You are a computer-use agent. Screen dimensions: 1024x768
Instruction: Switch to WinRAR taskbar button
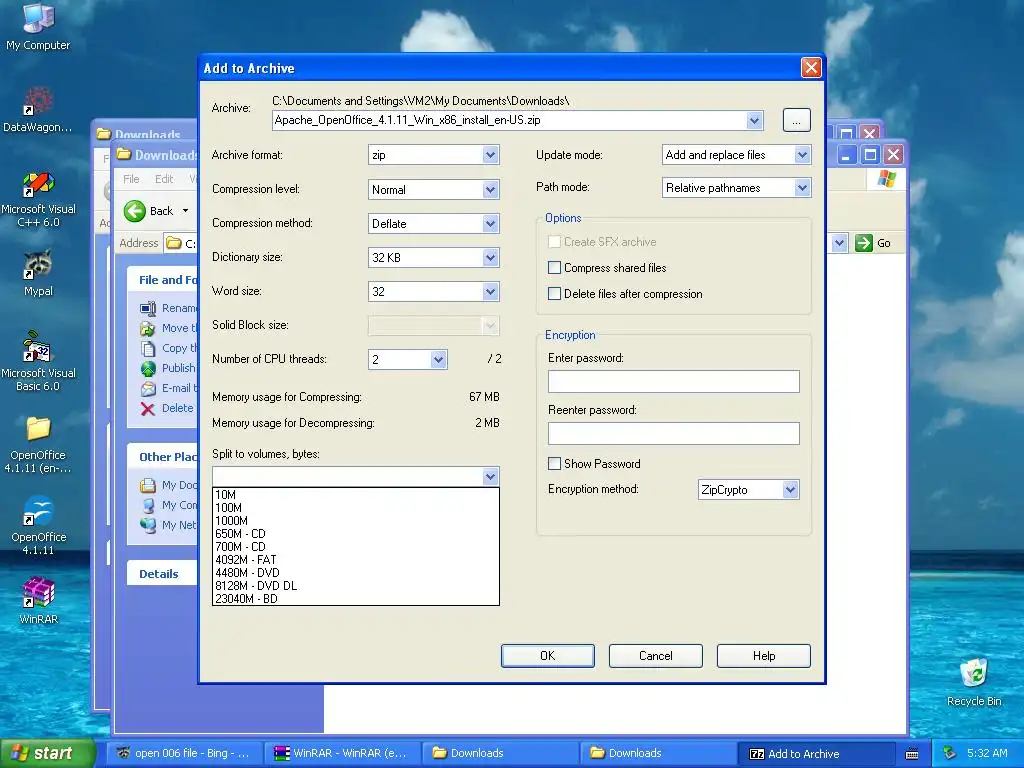[x=344, y=753]
